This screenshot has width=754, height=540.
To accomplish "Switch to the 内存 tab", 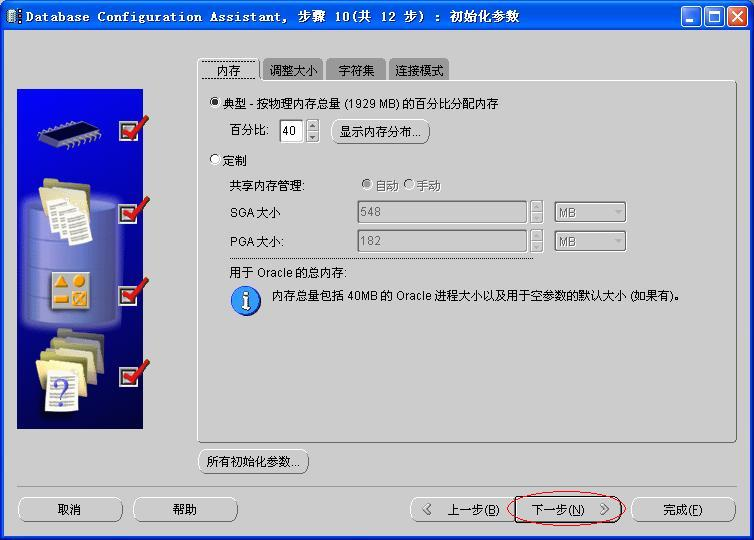I will coord(228,70).
